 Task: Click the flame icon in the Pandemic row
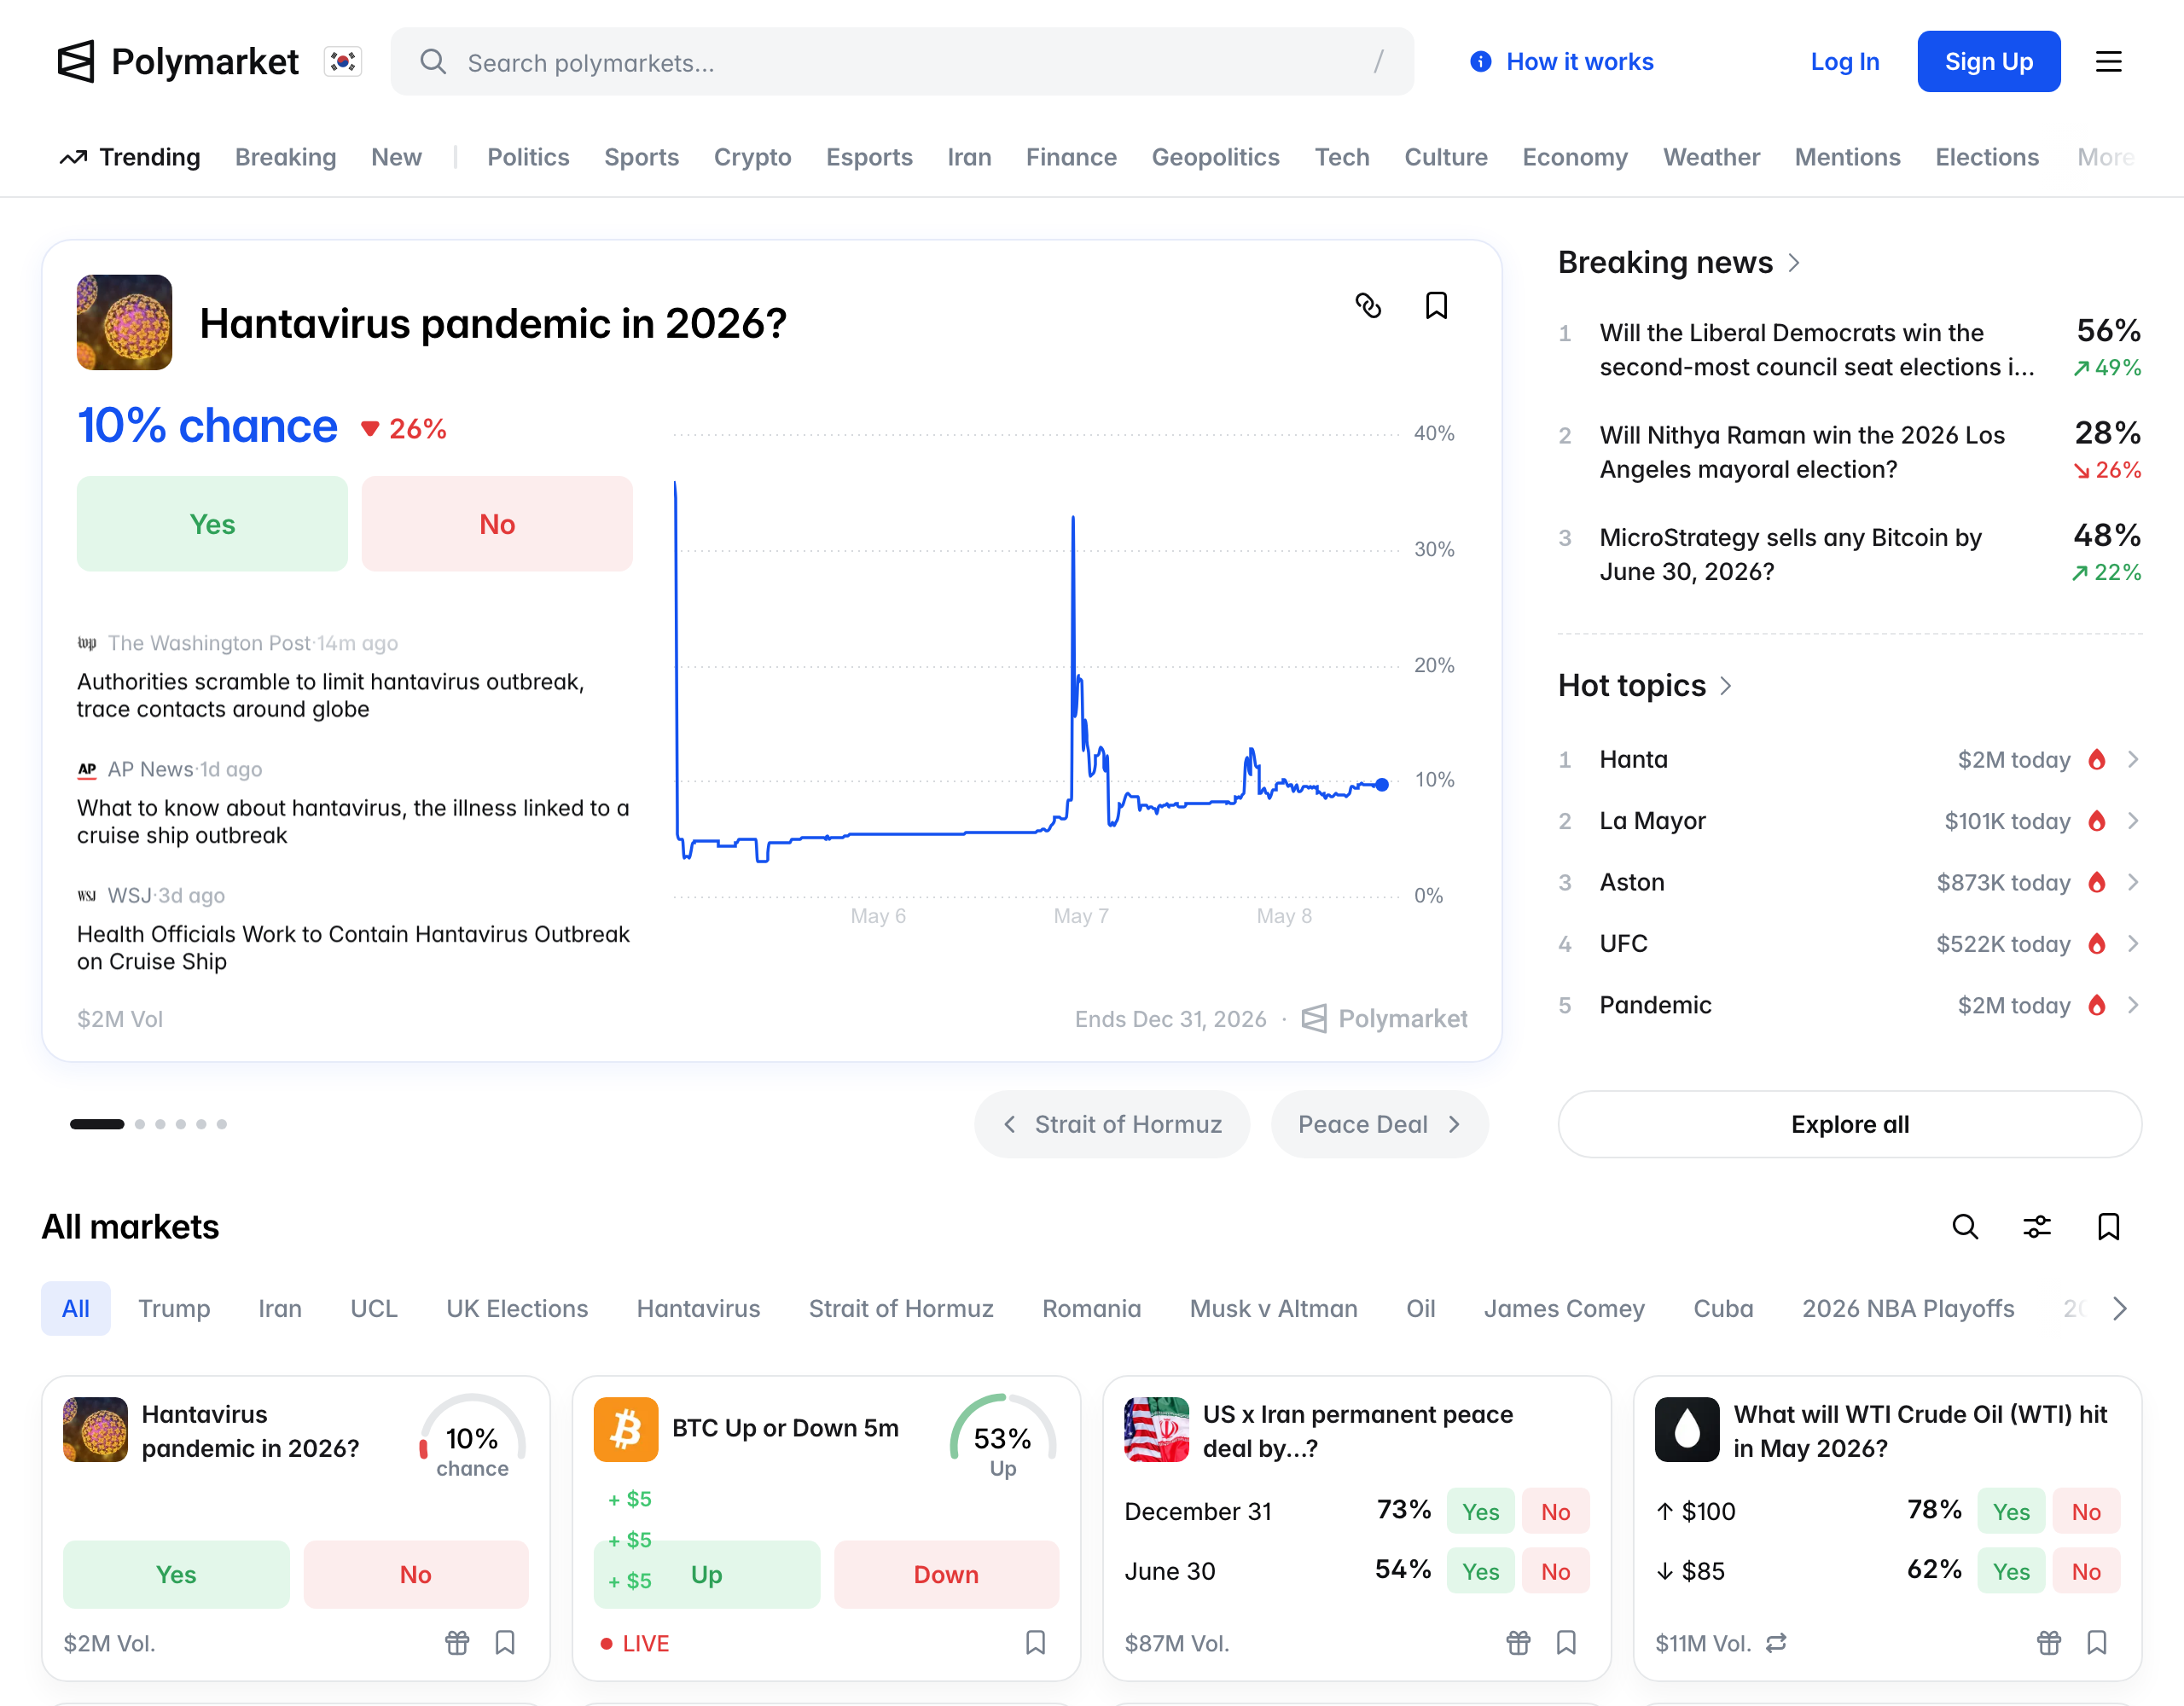(x=2097, y=1005)
